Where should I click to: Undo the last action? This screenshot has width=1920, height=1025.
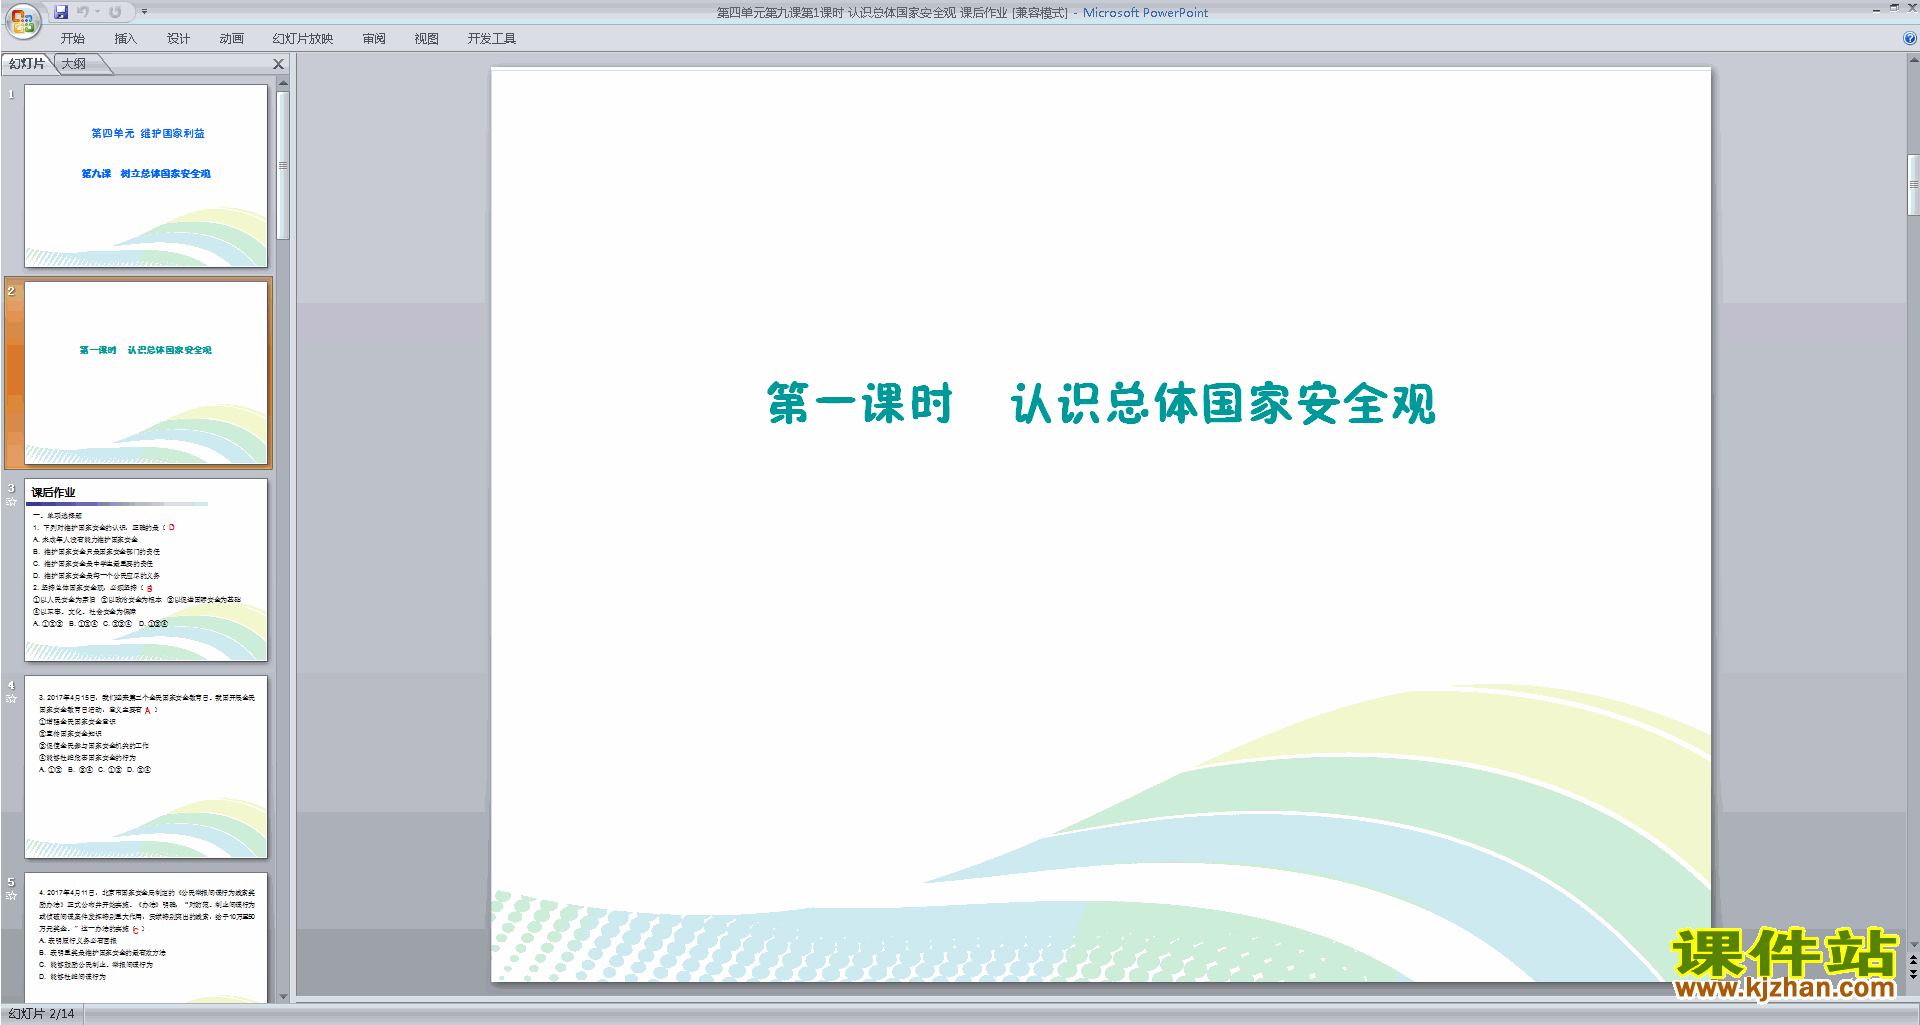[83, 12]
